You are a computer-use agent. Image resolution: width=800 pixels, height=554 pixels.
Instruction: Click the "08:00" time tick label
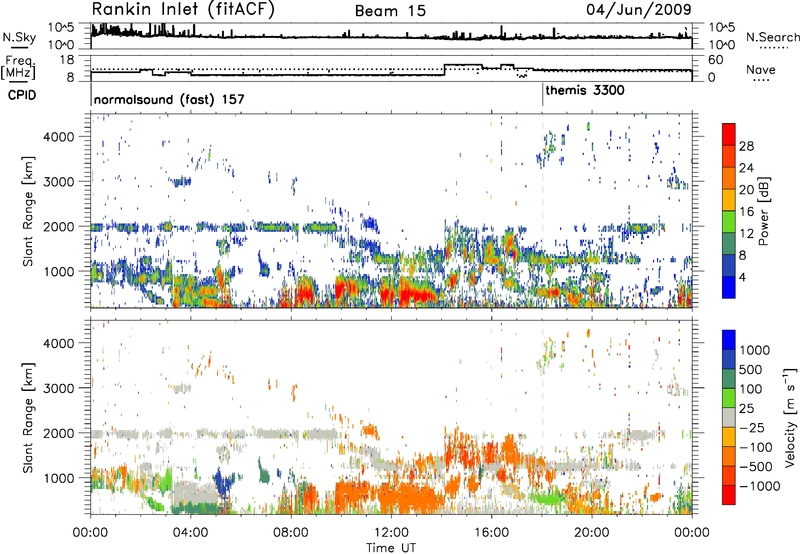pos(291,533)
